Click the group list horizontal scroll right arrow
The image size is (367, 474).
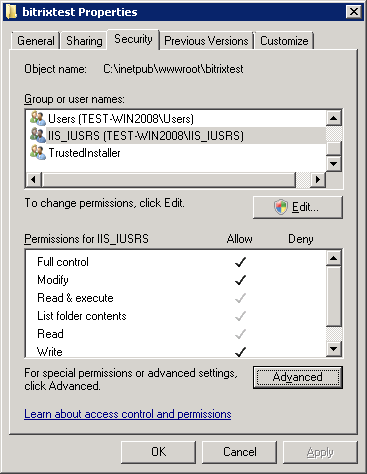318,180
